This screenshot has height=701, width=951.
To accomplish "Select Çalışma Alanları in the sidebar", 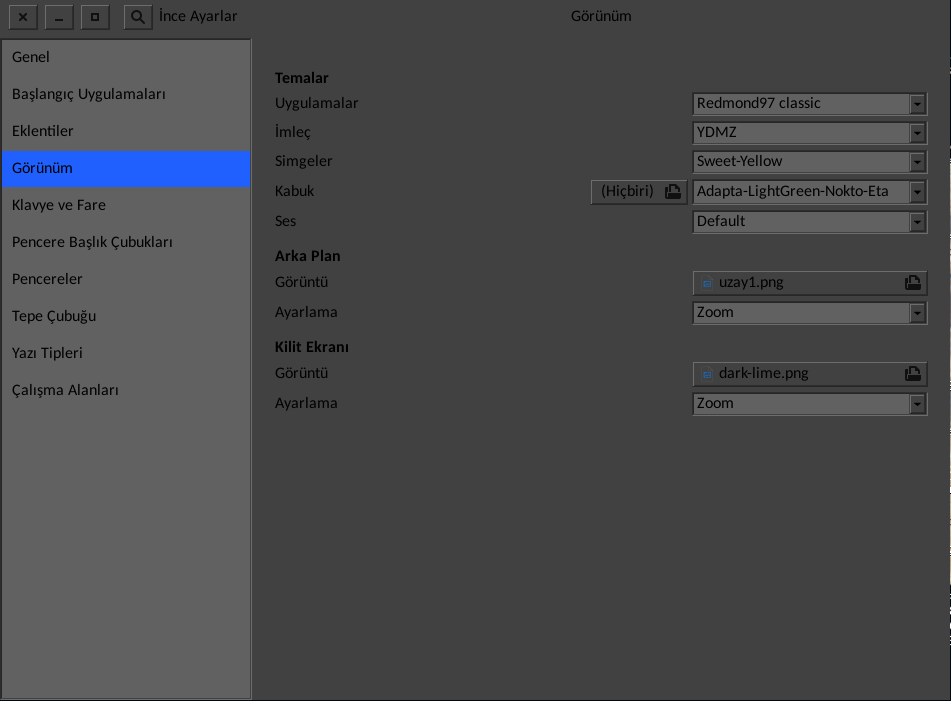I will tap(126, 390).
